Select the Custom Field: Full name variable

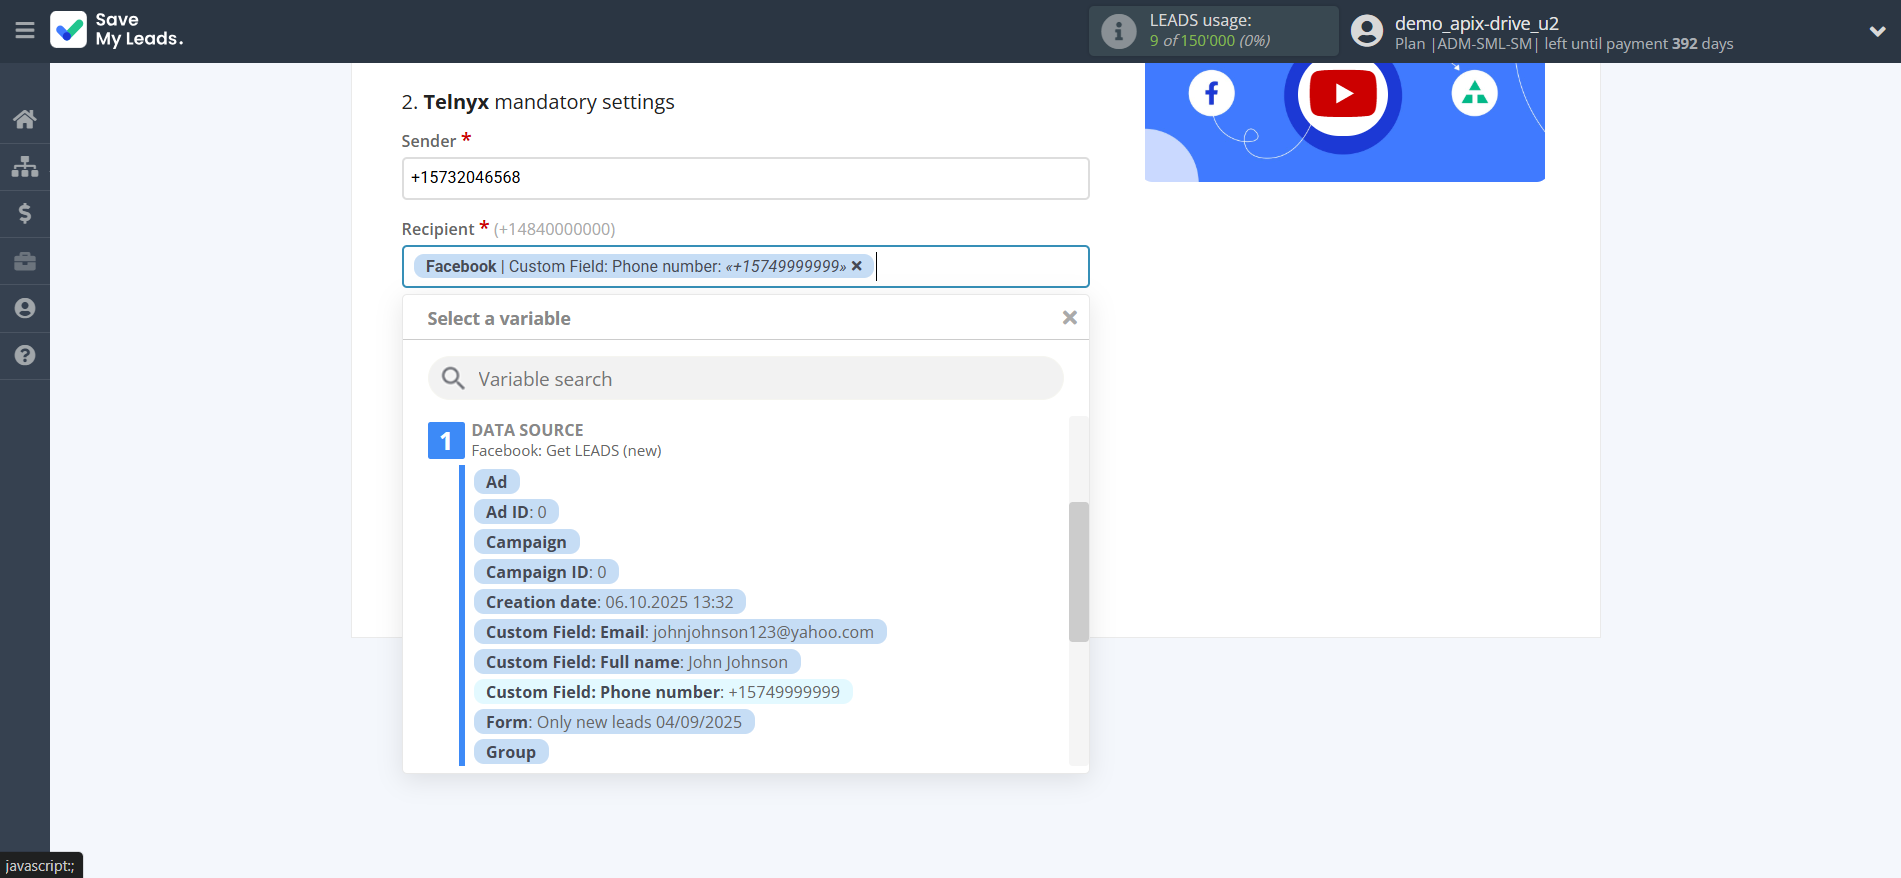point(636,662)
